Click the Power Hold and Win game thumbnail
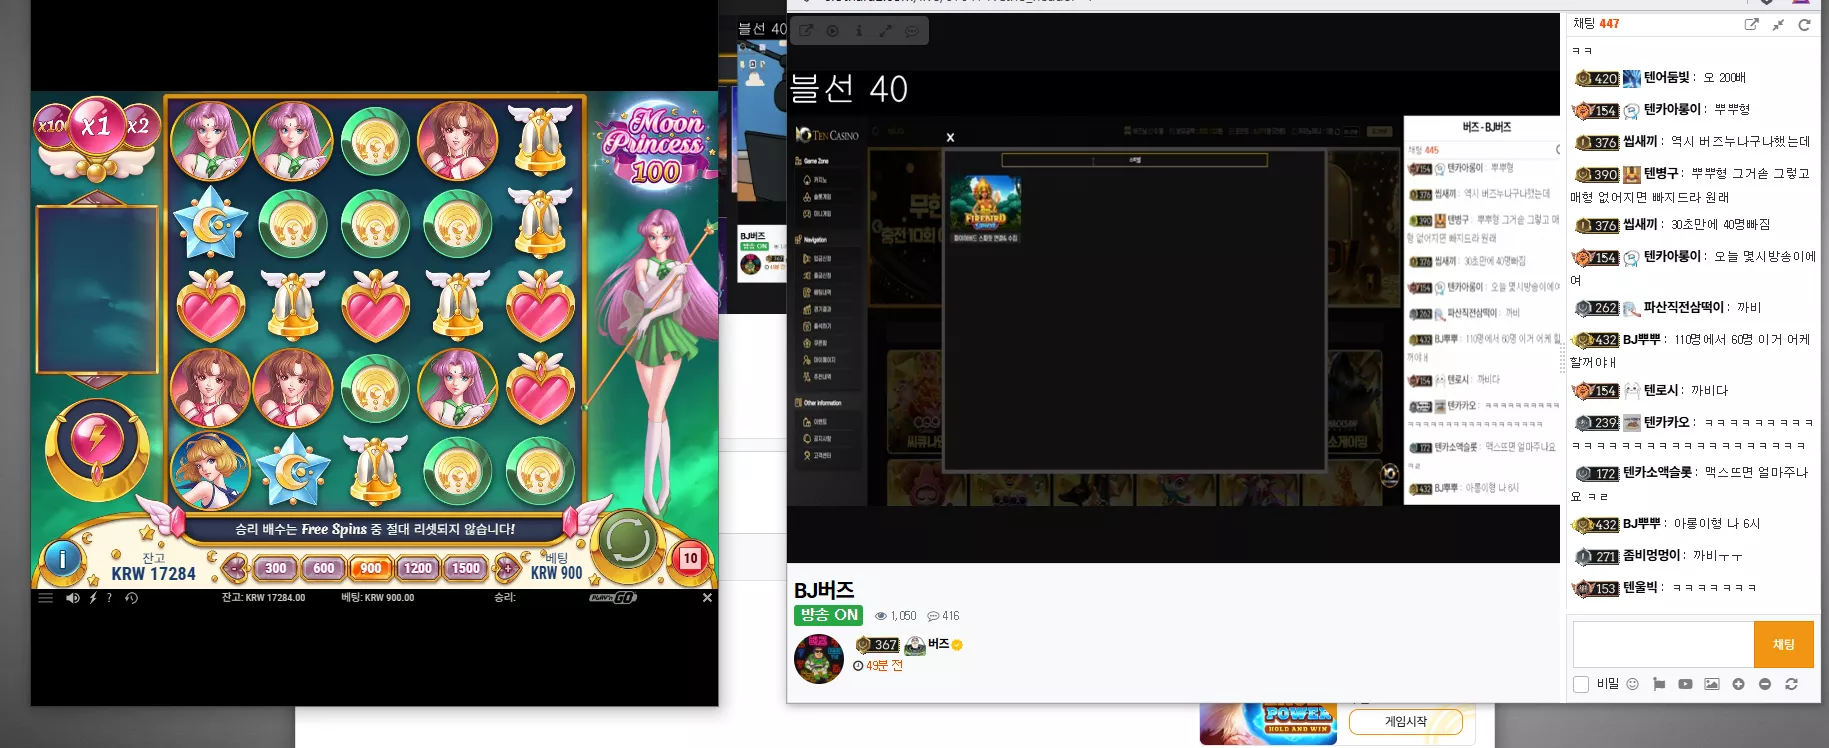Screen dimensions: 1829x748 (x=1270, y=723)
